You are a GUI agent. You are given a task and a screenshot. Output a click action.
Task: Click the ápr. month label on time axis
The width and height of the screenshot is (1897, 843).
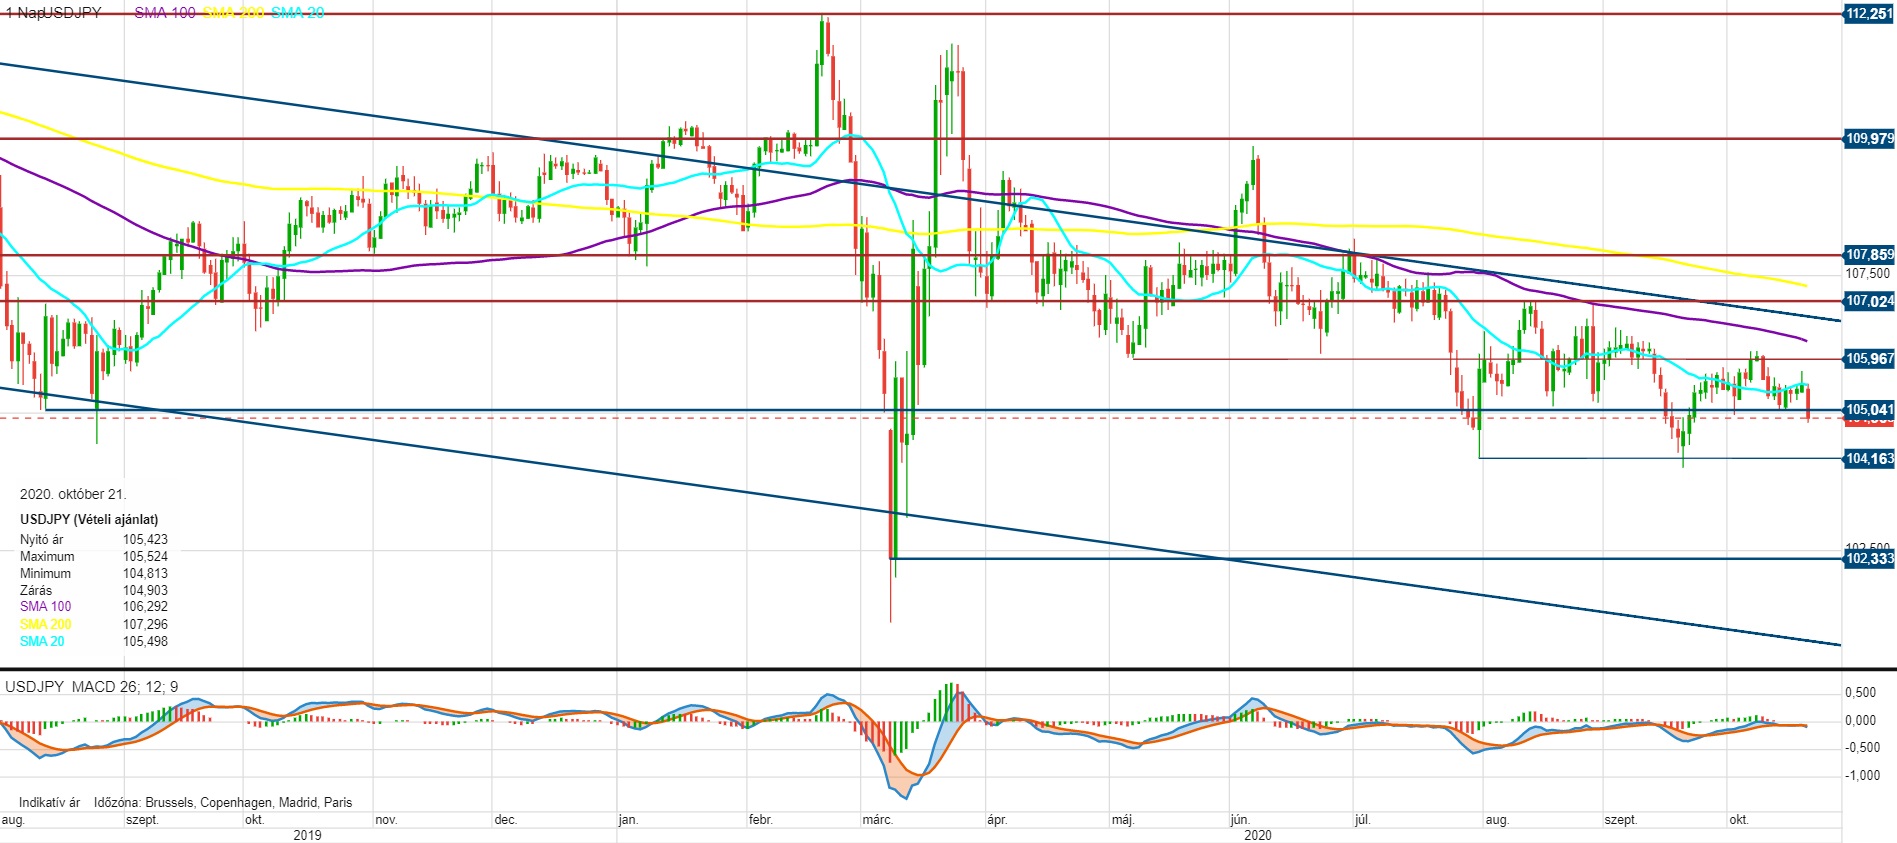997,820
